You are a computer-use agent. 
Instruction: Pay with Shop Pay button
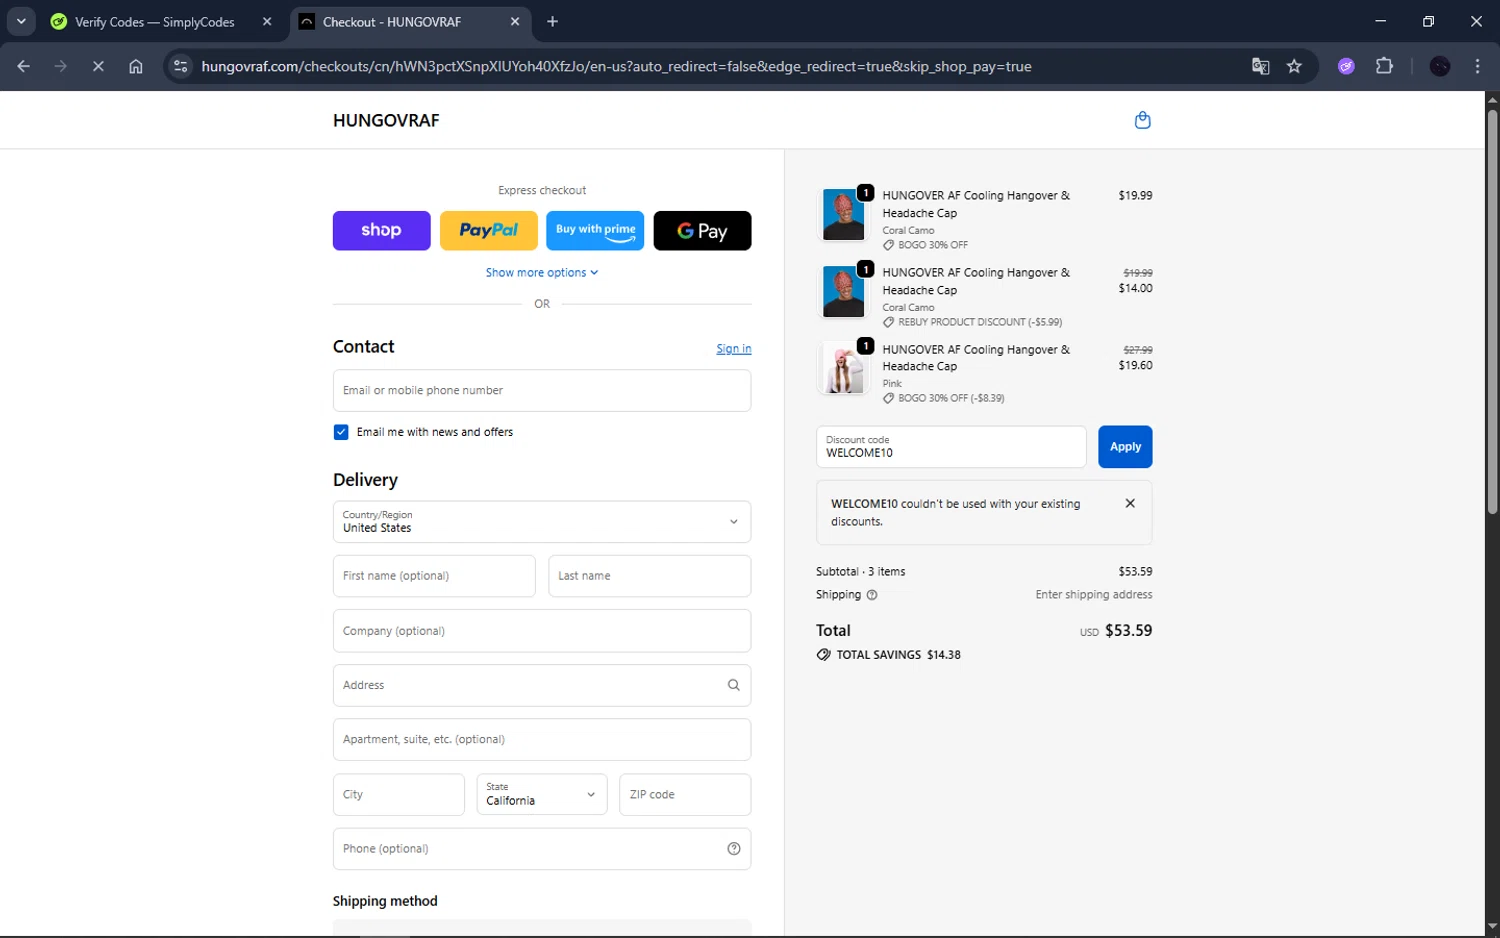pos(381,230)
